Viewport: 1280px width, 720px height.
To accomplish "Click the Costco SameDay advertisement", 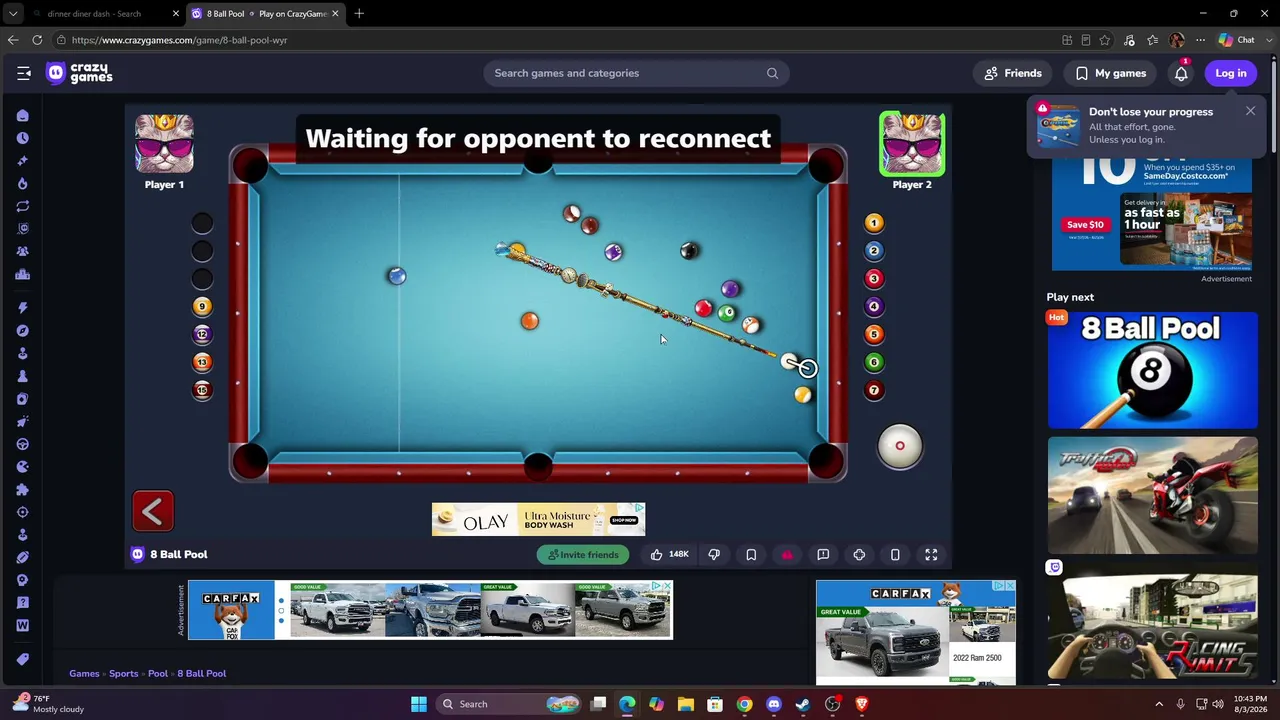I will click(x=1152, y=213).
